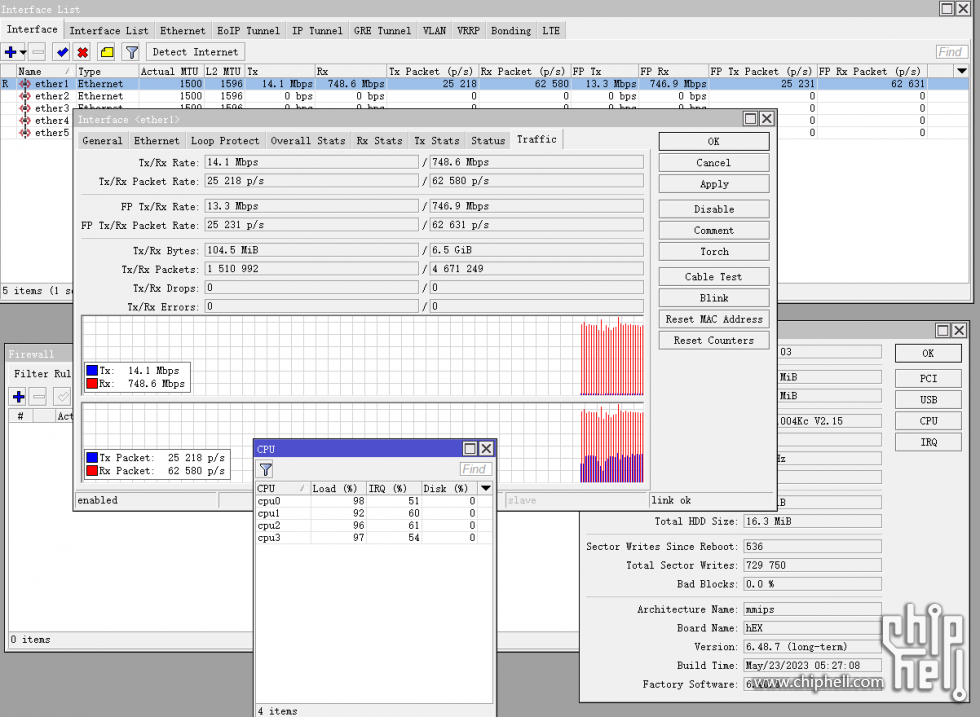980x717 pixels.
Task: Open the GRE Tunnel tab
Action: click(382, 31)
